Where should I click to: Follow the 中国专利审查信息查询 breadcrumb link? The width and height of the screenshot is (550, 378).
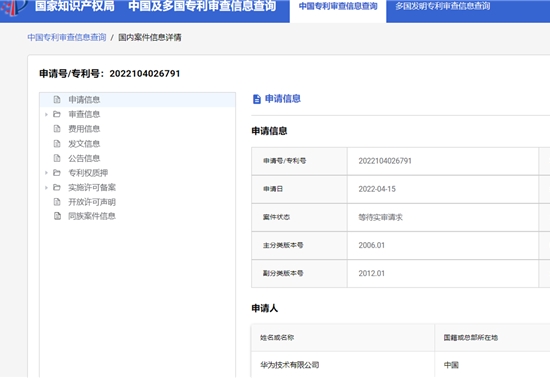[x=67, y=37]
